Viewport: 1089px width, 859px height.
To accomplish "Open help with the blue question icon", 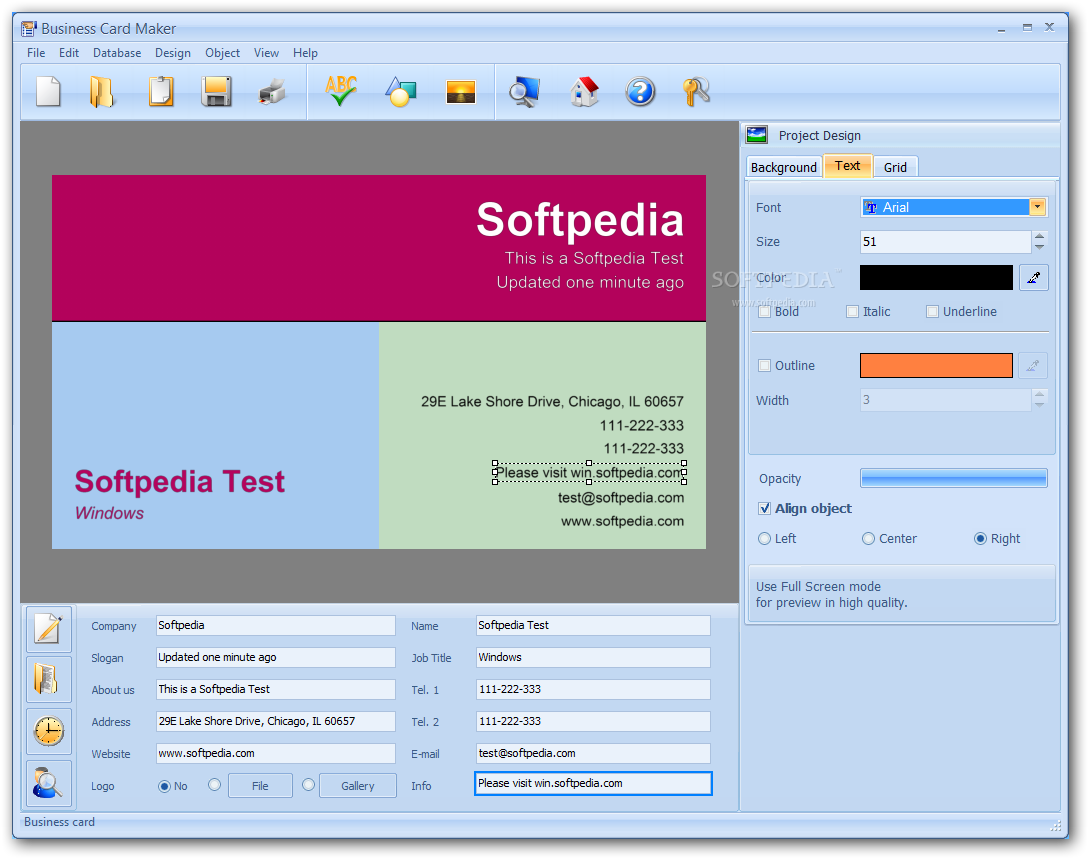I will [x=640, y=92].
